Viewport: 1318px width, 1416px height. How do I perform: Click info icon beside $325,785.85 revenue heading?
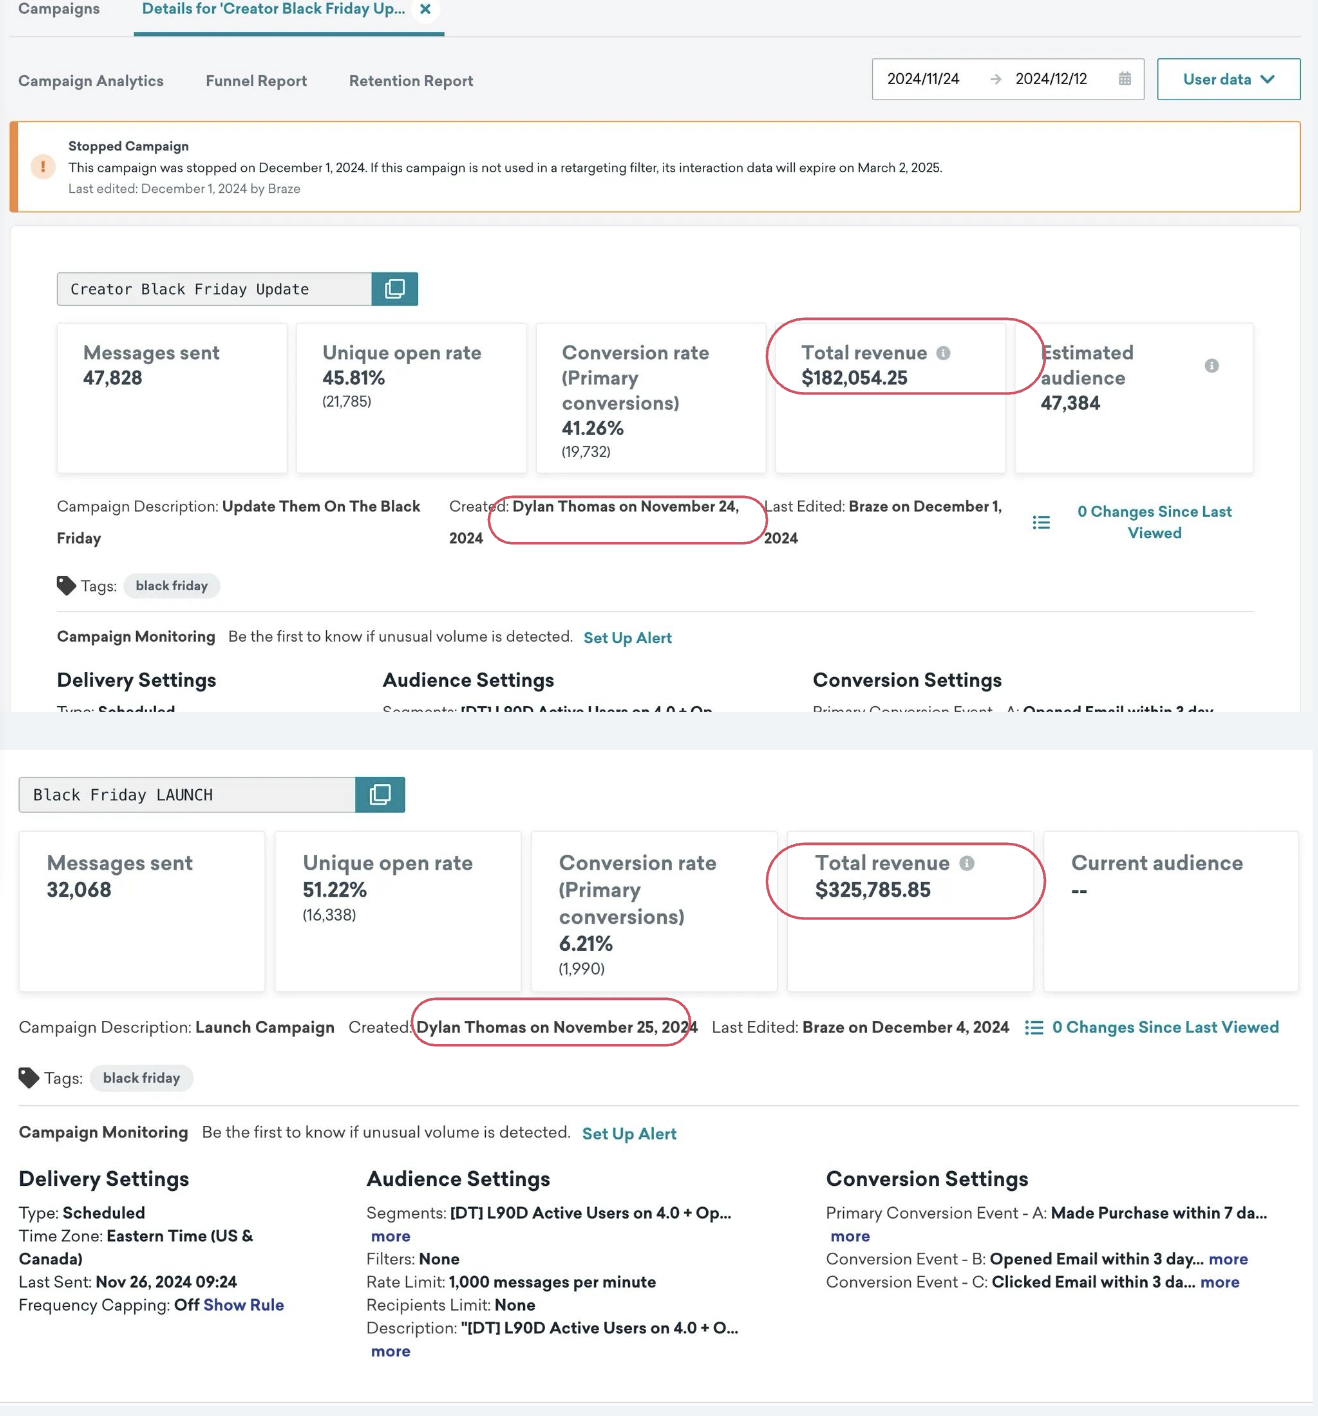967,863
